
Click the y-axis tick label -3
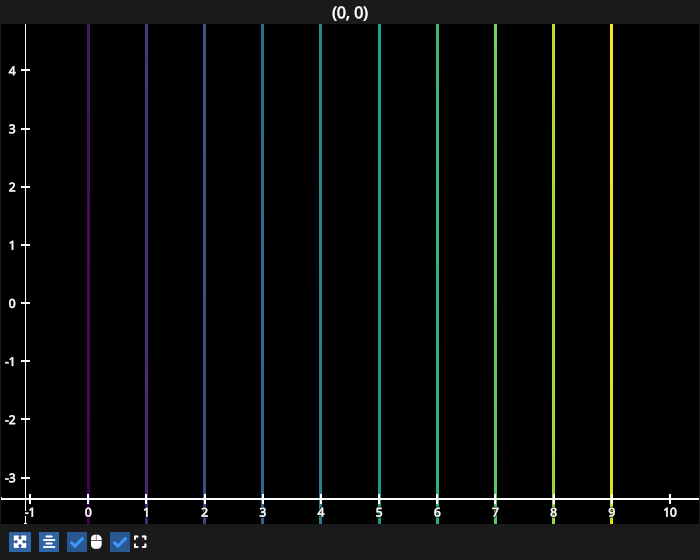[x=10, y=478]
